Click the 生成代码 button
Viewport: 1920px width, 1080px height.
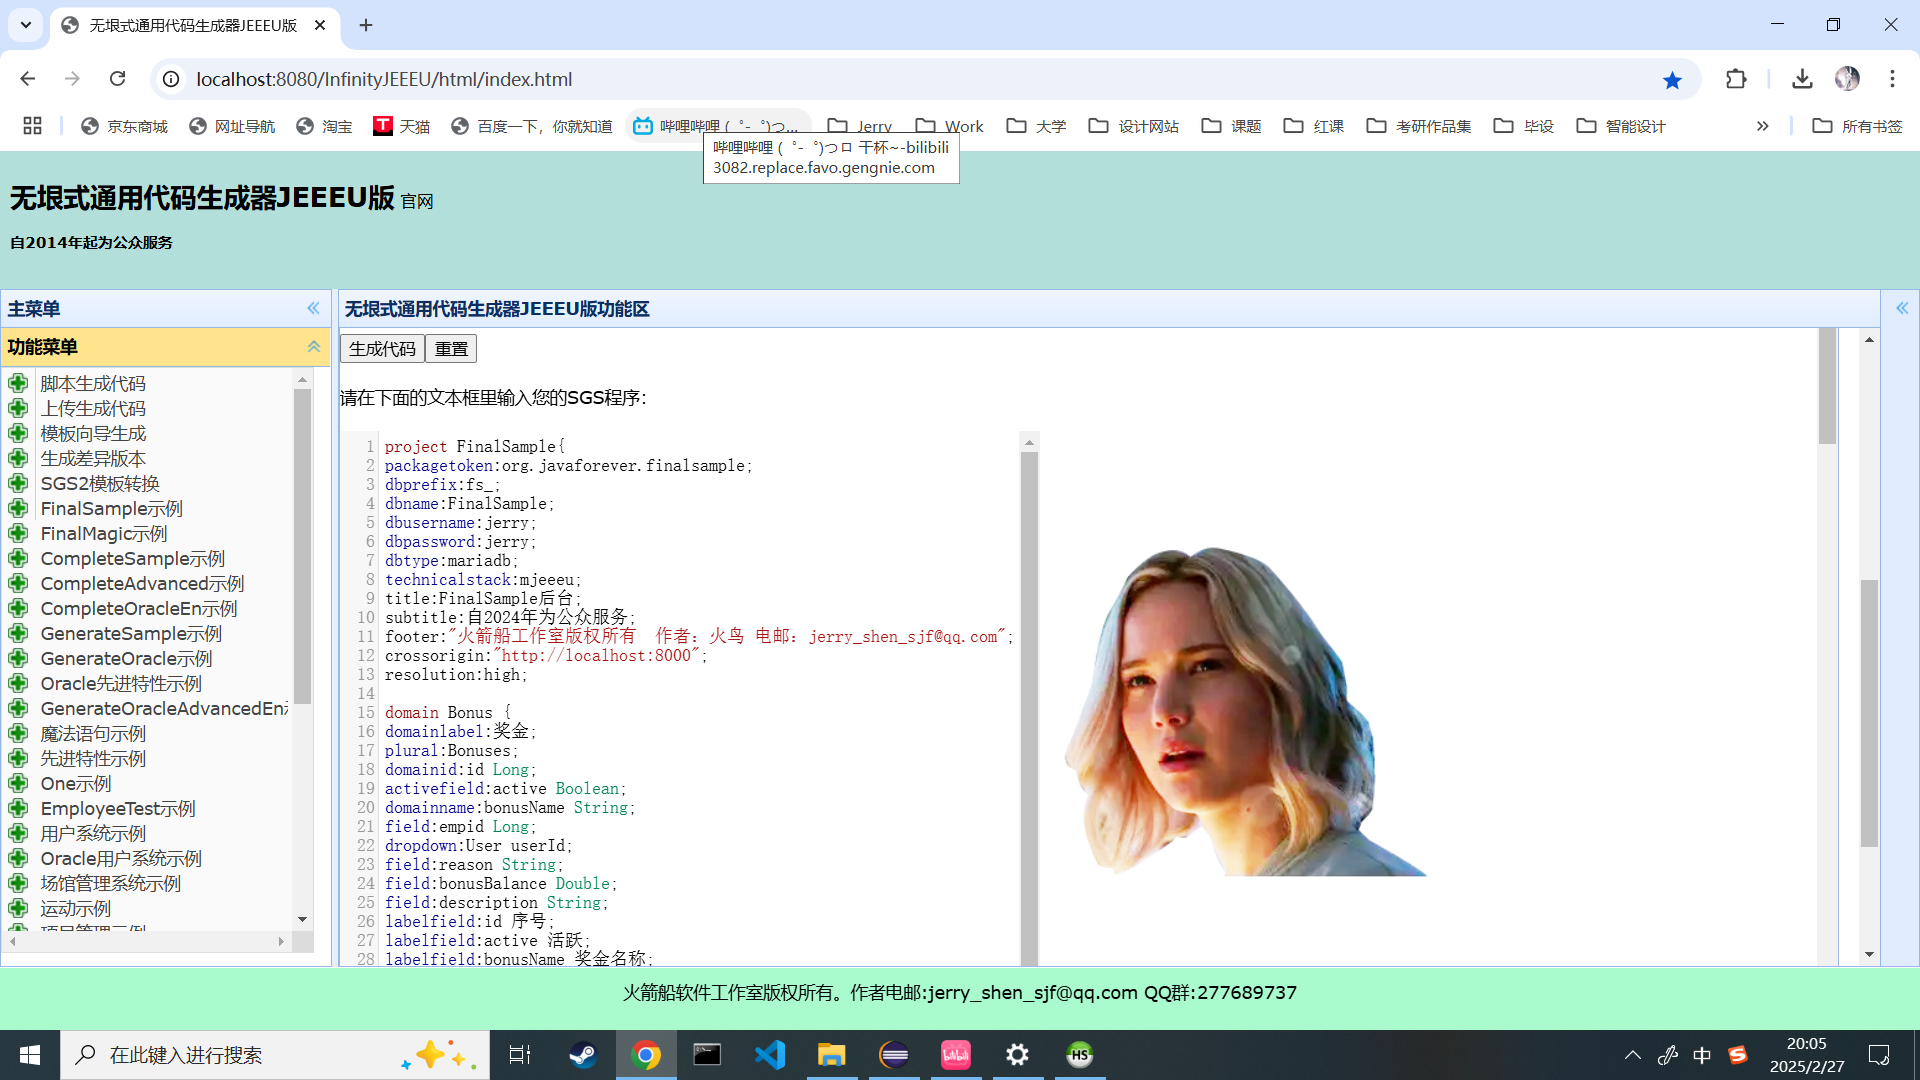[x=382, y=349]
